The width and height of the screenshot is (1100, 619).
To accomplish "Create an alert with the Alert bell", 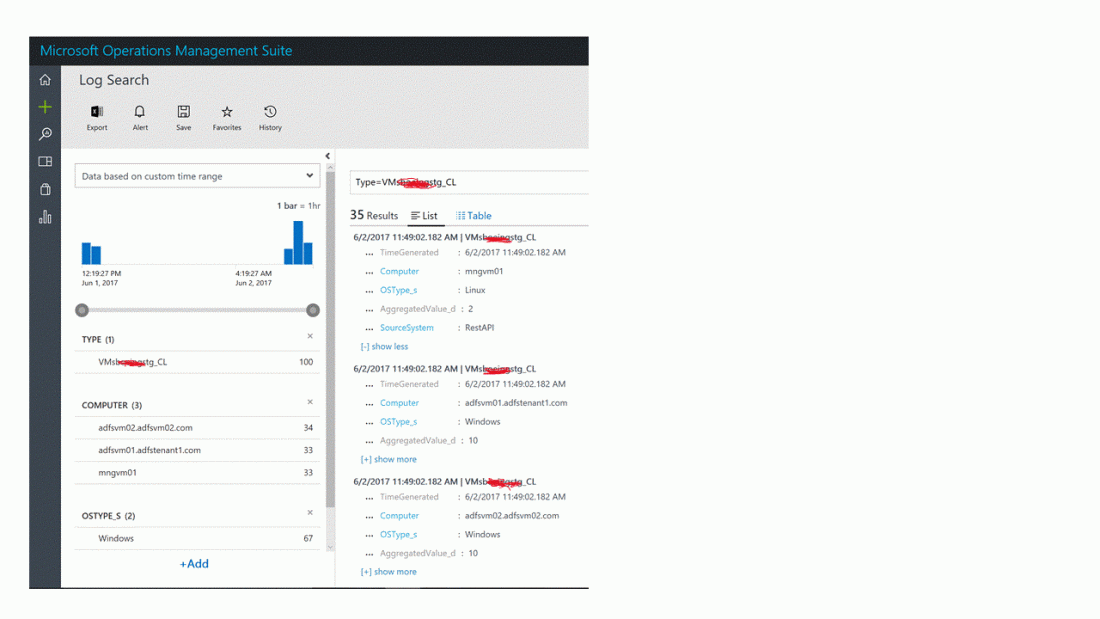I will pyautogui.click(x=140, y=117).
